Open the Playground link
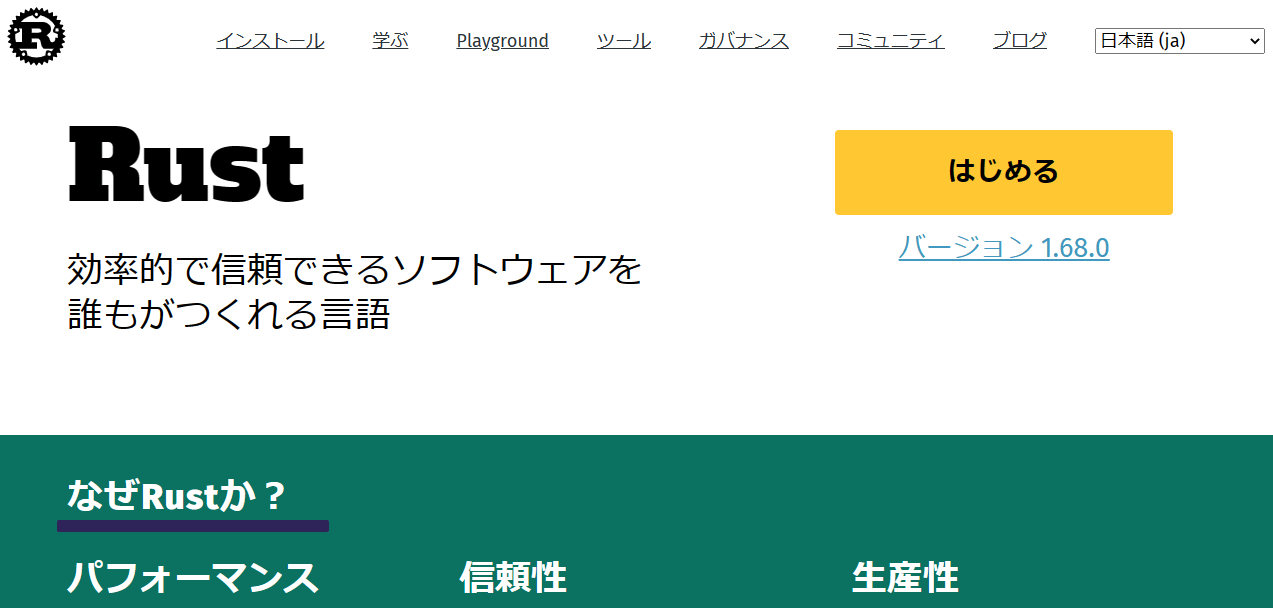 click(502, 41)
